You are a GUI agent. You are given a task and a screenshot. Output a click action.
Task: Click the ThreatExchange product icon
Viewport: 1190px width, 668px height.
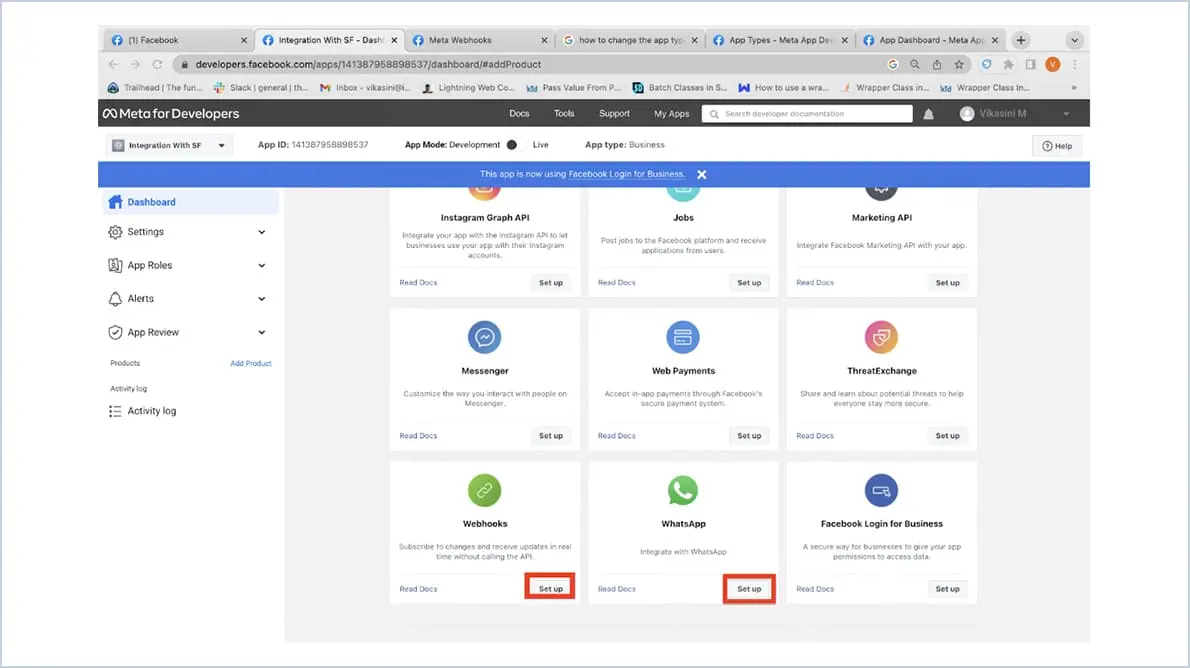(x=881, y=337)
